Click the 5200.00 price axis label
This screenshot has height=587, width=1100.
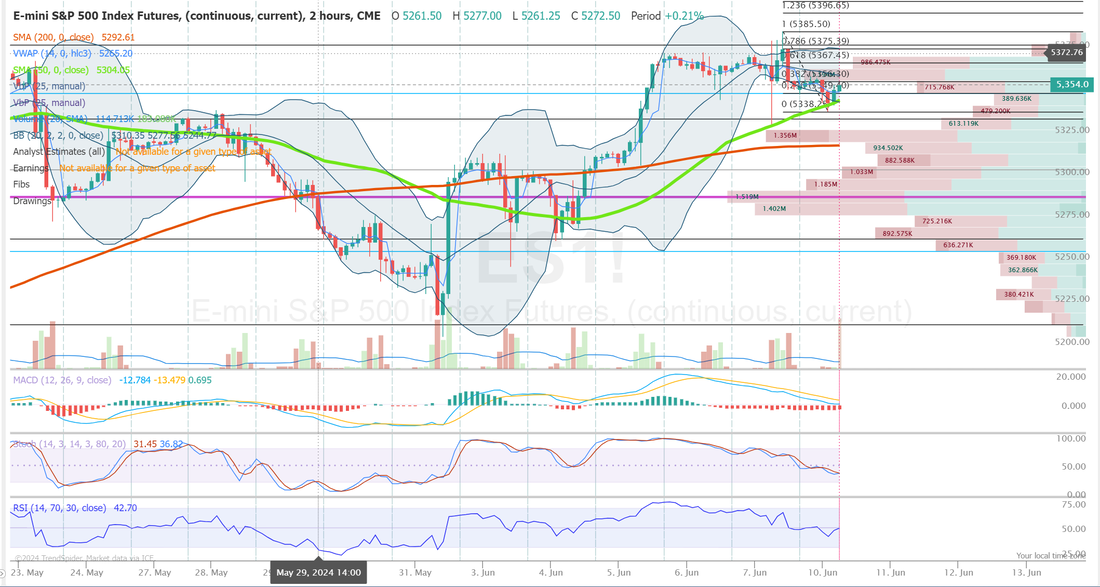coord(1074,342)
